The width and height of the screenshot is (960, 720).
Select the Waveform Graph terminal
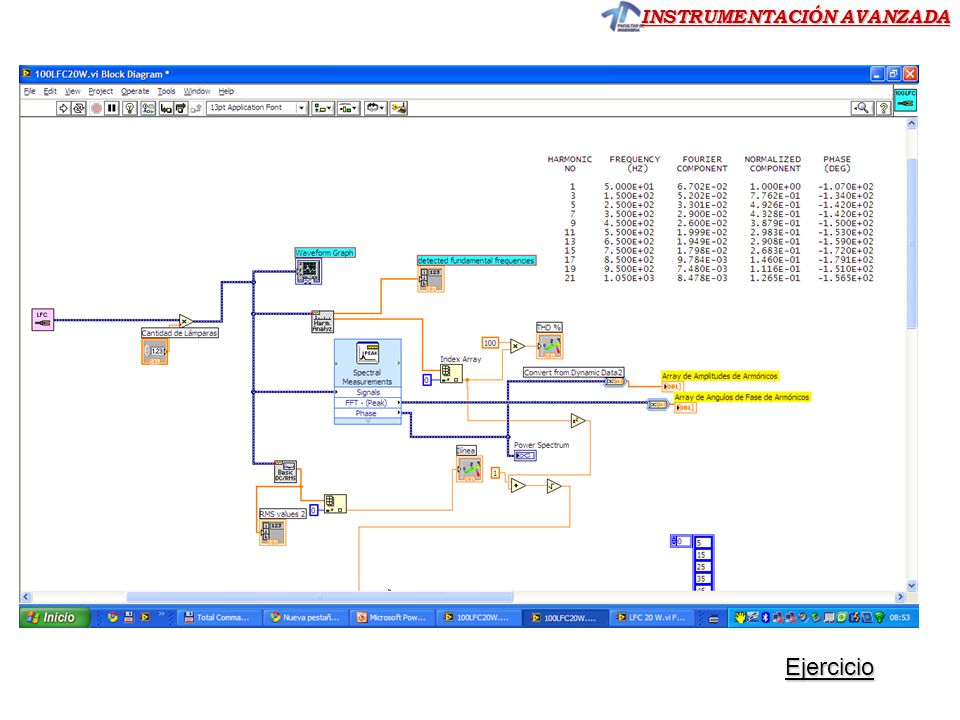click(308, 271)
